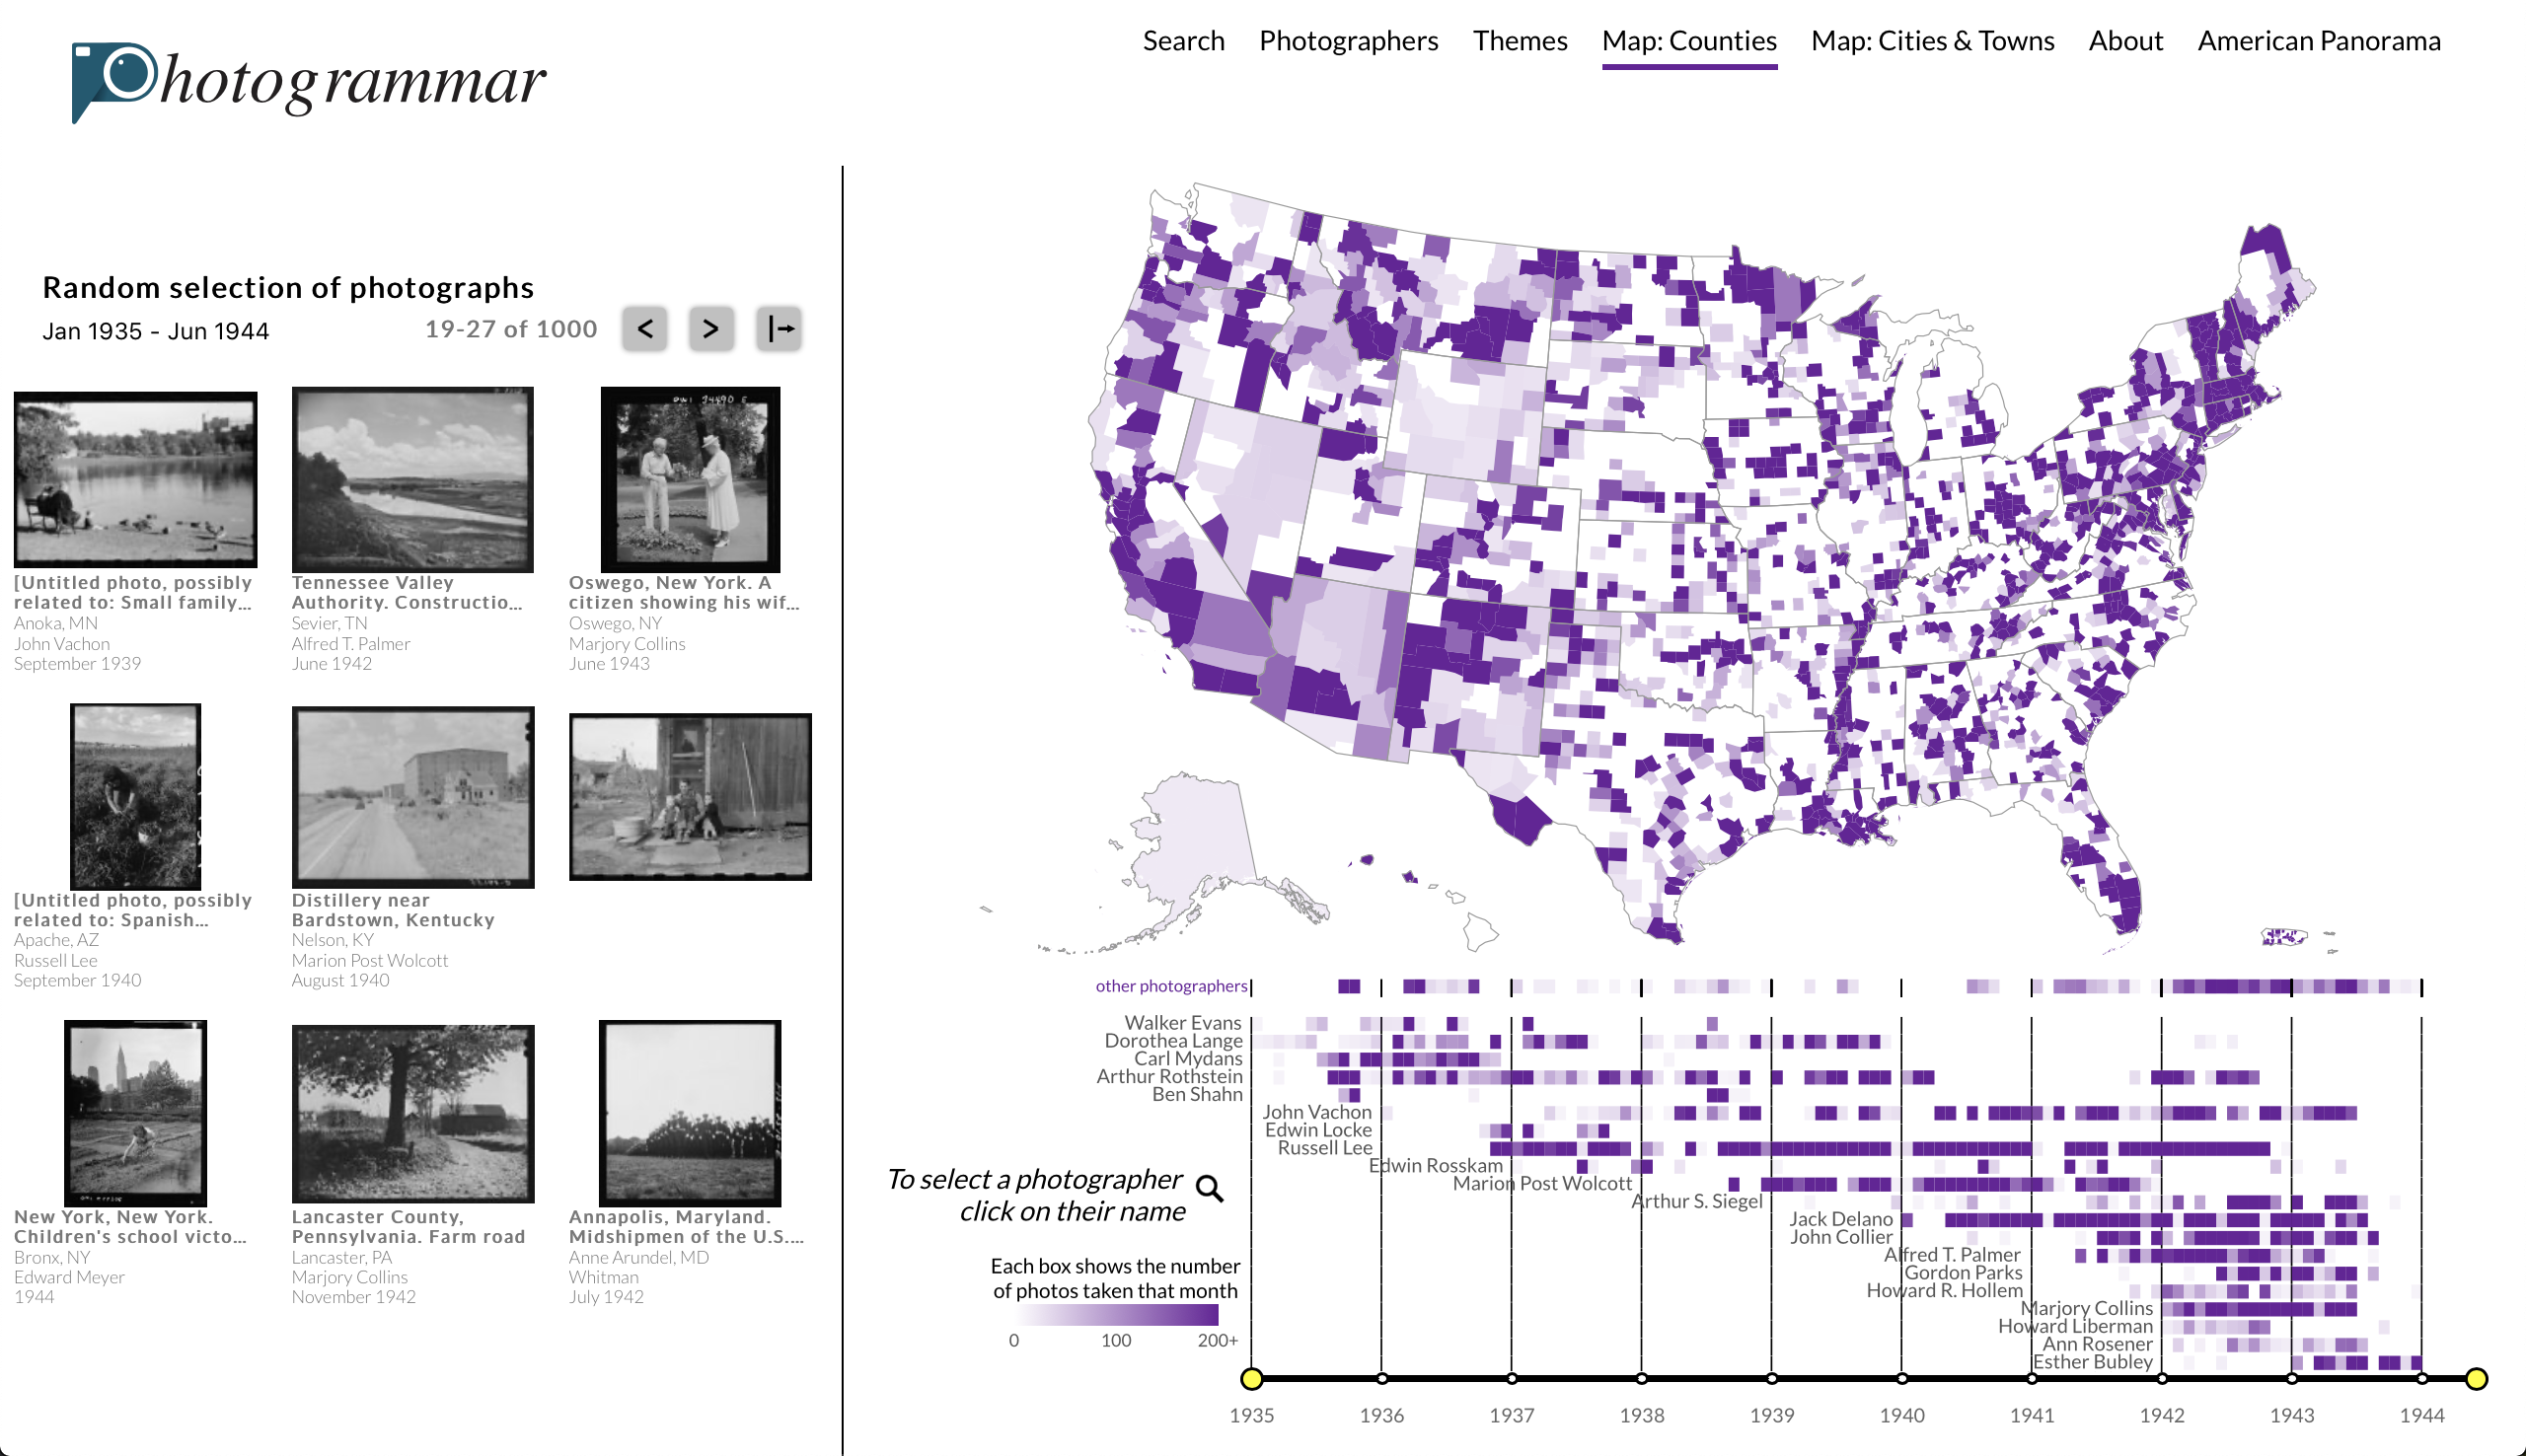Open the About page

(x=2125, y=40)
